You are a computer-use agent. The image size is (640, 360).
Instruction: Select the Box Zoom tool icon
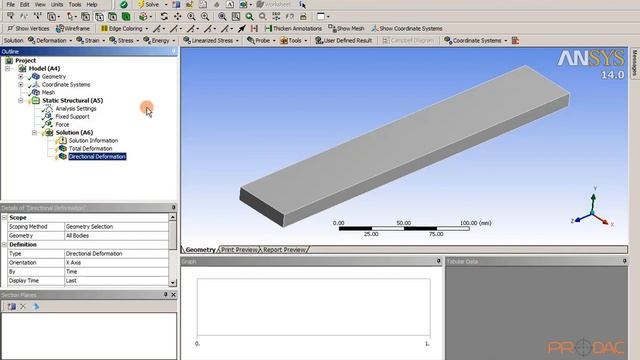pyautogui.click(x=205, y=16)
